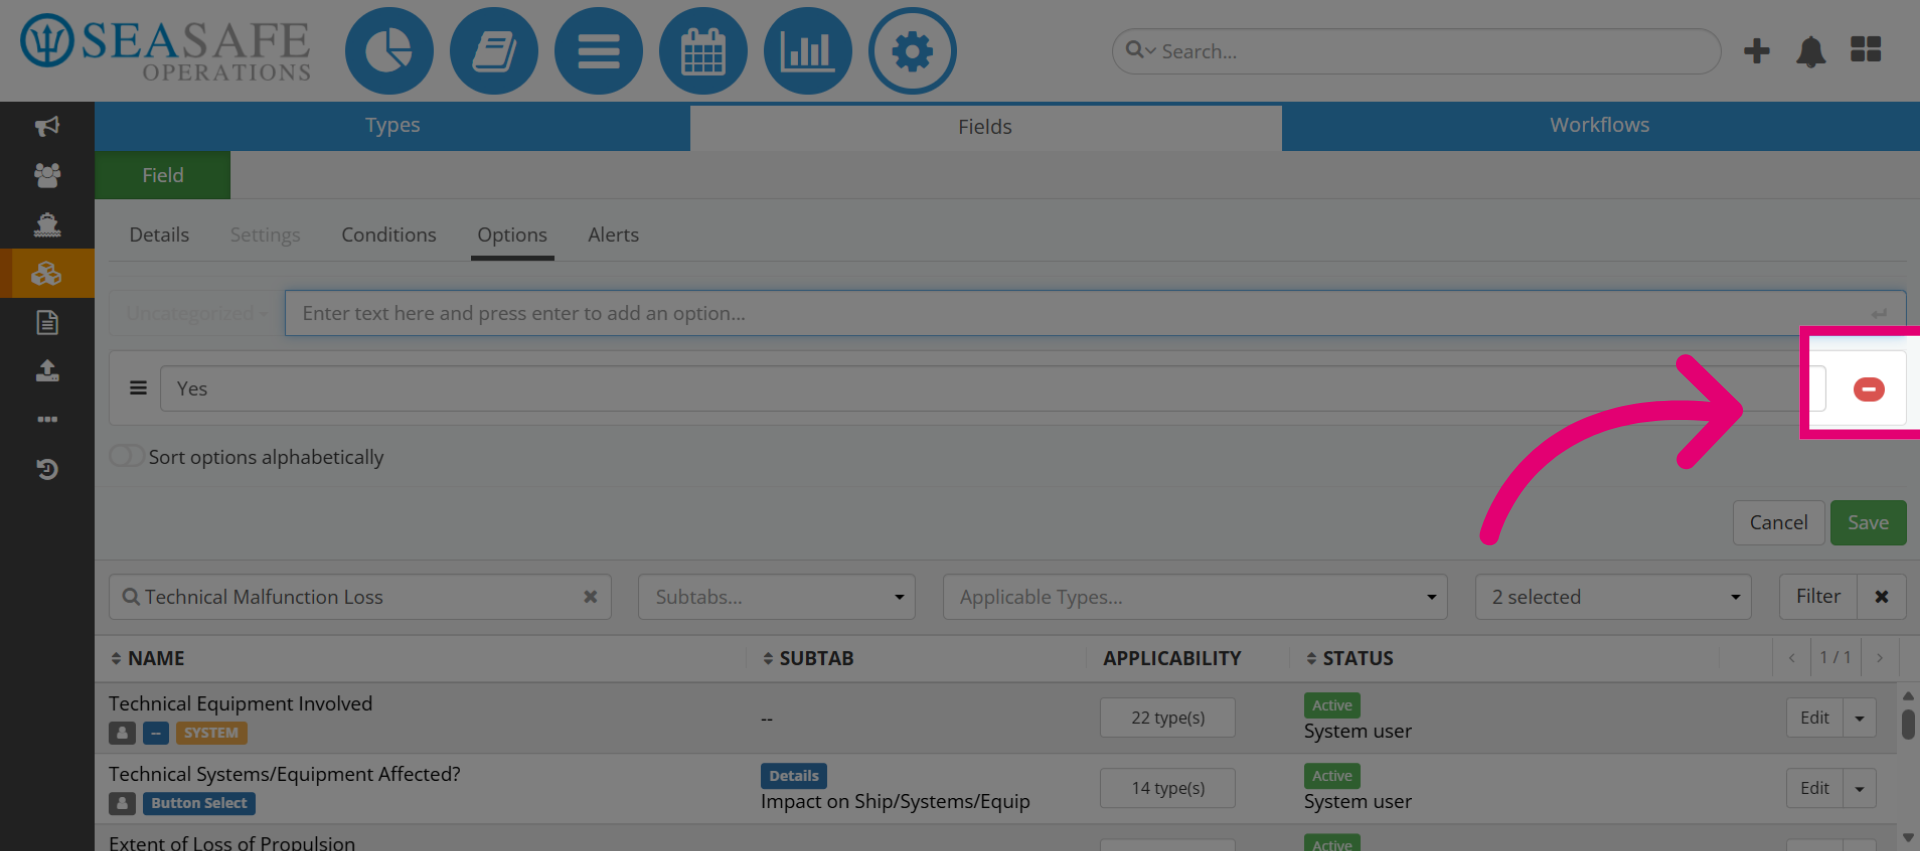Open the Settings sub-tab

(x=265, y=235)
